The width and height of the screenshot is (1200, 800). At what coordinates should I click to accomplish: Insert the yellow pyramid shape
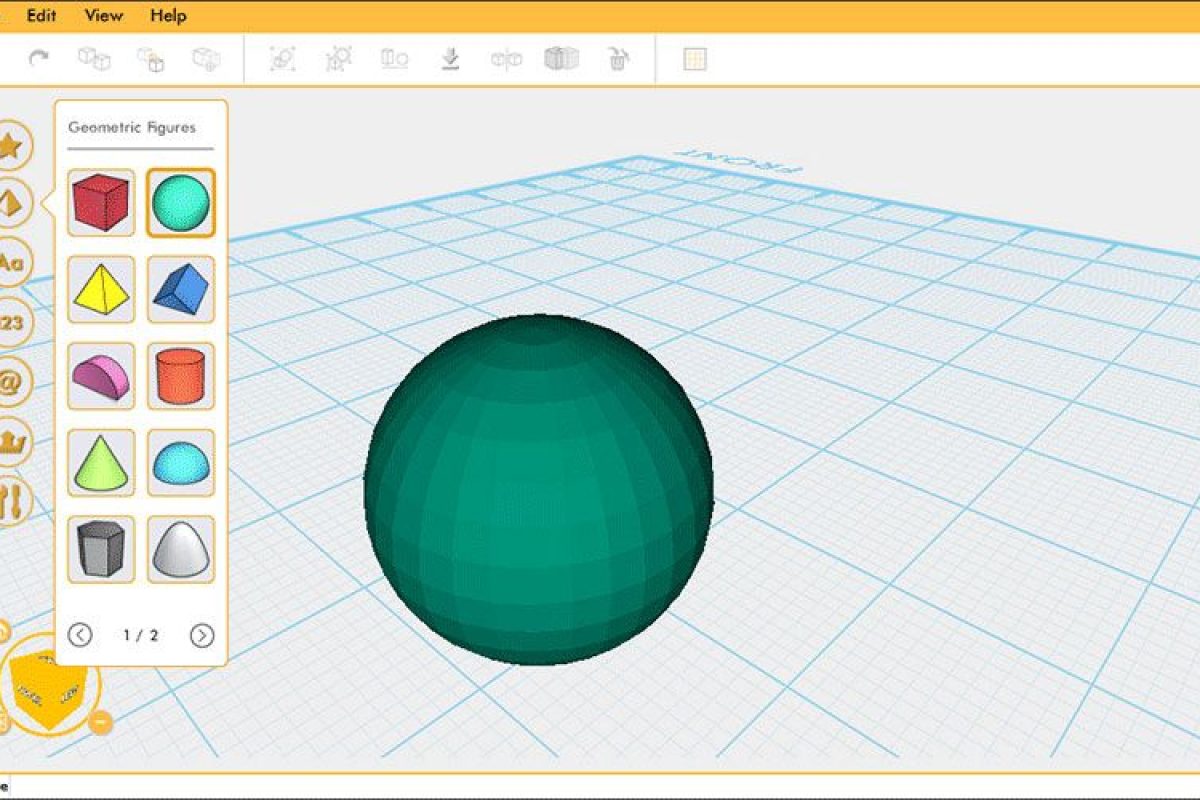101,289
